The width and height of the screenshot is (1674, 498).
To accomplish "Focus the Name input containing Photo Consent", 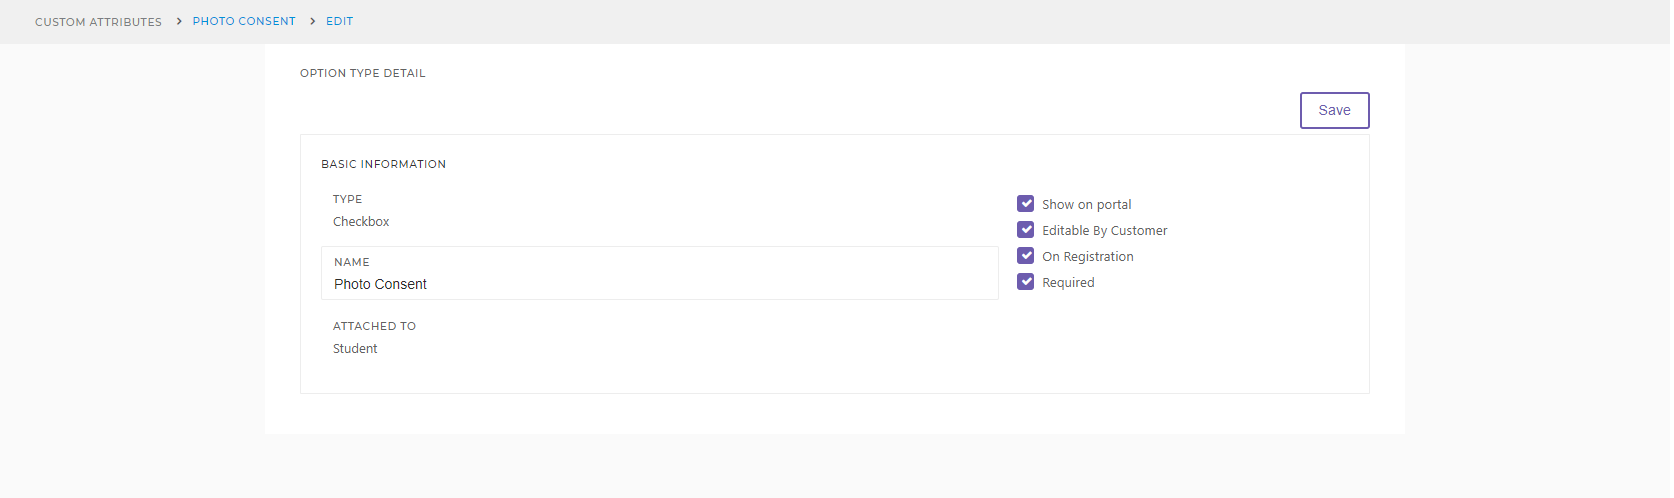I will [x=660, y=273].
